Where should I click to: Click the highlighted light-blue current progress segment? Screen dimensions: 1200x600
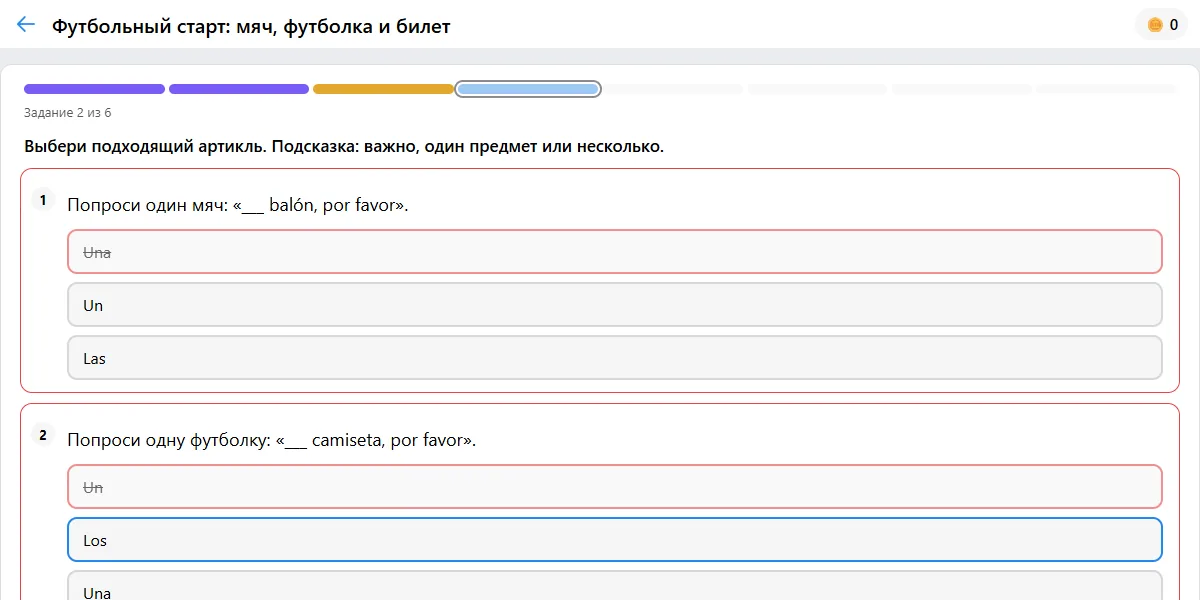(x=528, y=89)
